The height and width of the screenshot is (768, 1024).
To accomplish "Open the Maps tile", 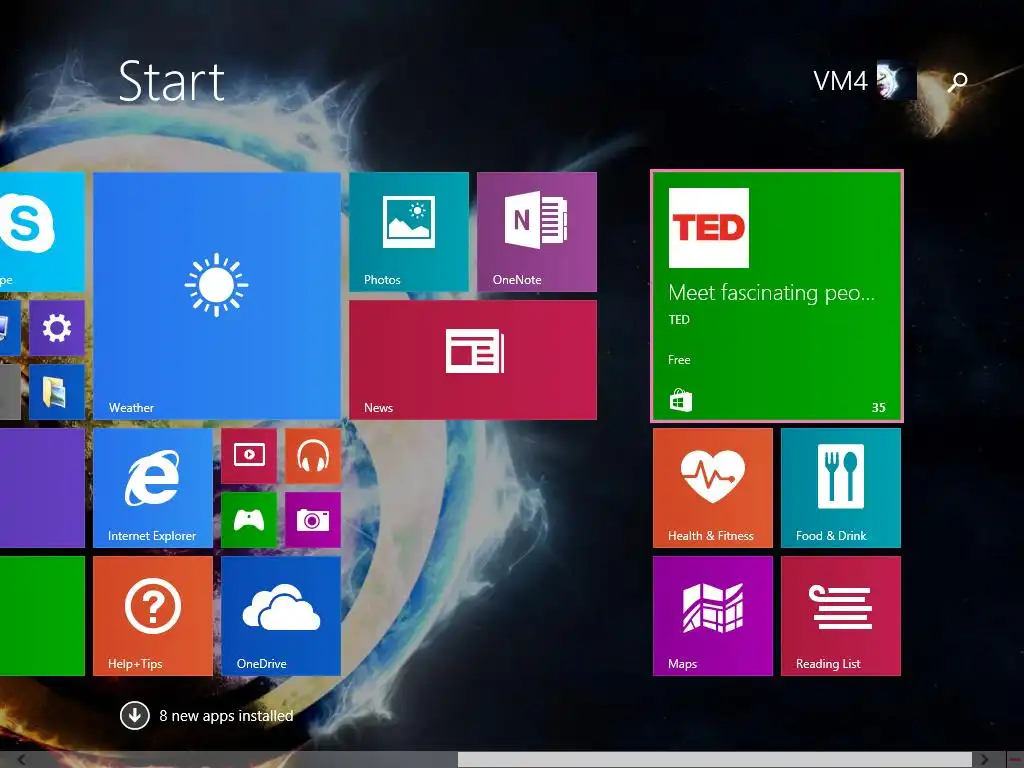I will pos(712,616).
